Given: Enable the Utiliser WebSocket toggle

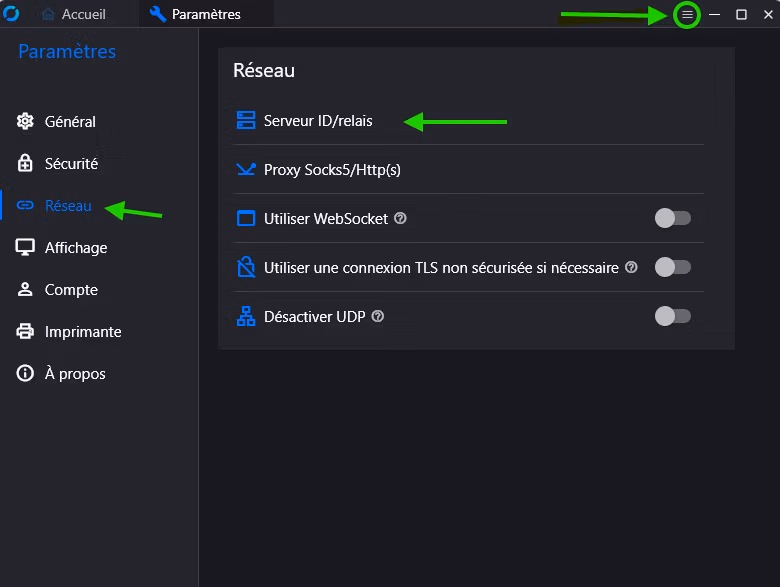Looking at the screenshot, I should (673, 218).
